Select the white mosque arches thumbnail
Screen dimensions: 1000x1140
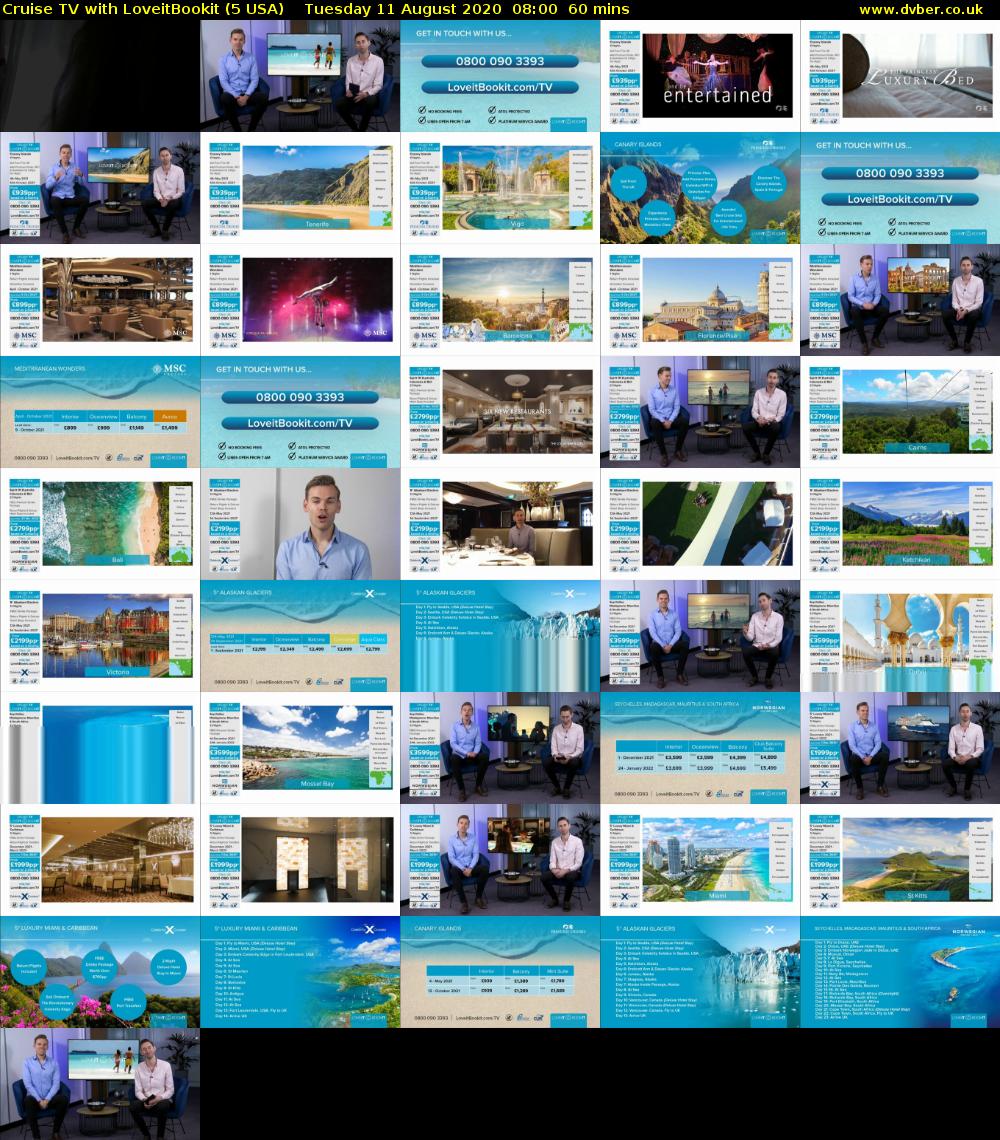900,635
